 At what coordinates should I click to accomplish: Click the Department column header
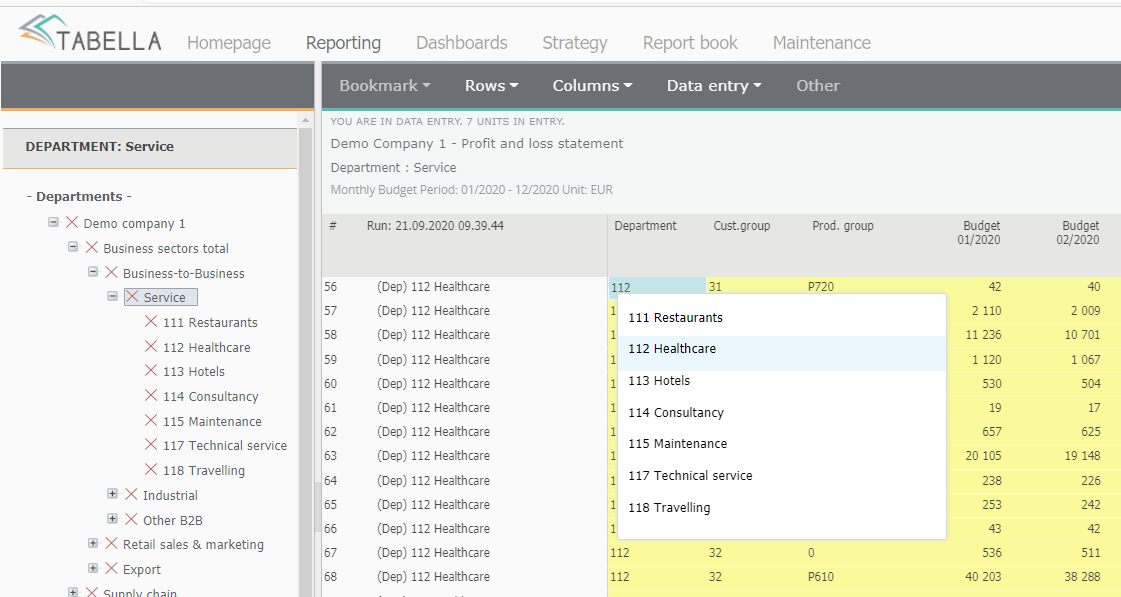646,225
